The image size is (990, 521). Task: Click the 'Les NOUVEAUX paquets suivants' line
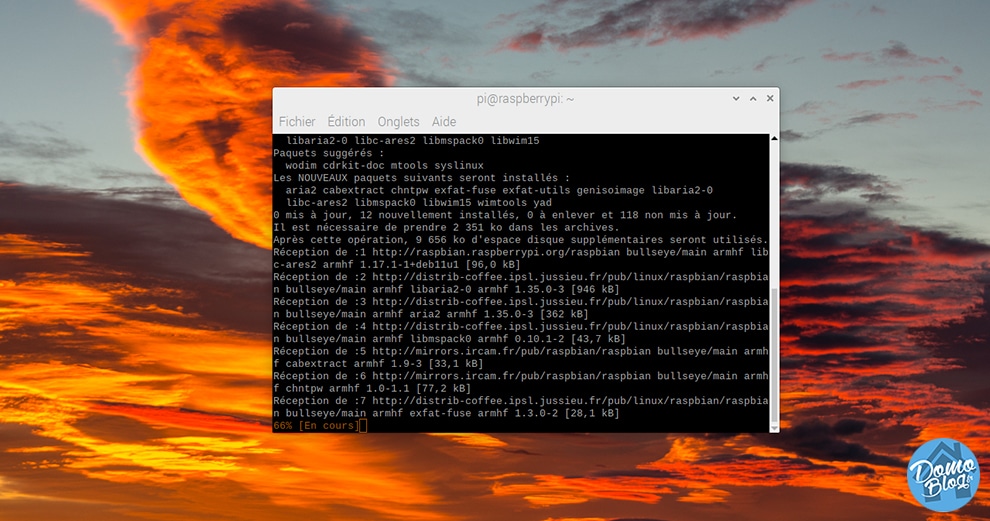[421, 177]
